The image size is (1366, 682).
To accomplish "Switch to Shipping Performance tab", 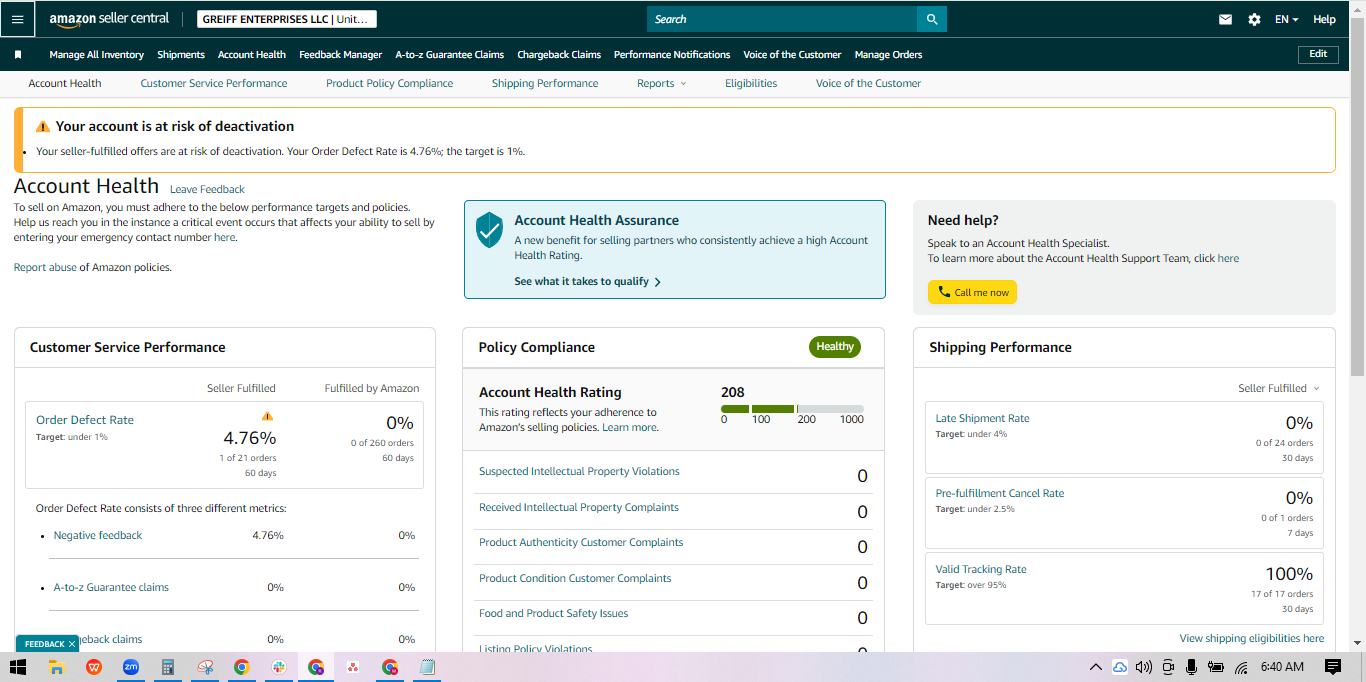I will 545,83.
